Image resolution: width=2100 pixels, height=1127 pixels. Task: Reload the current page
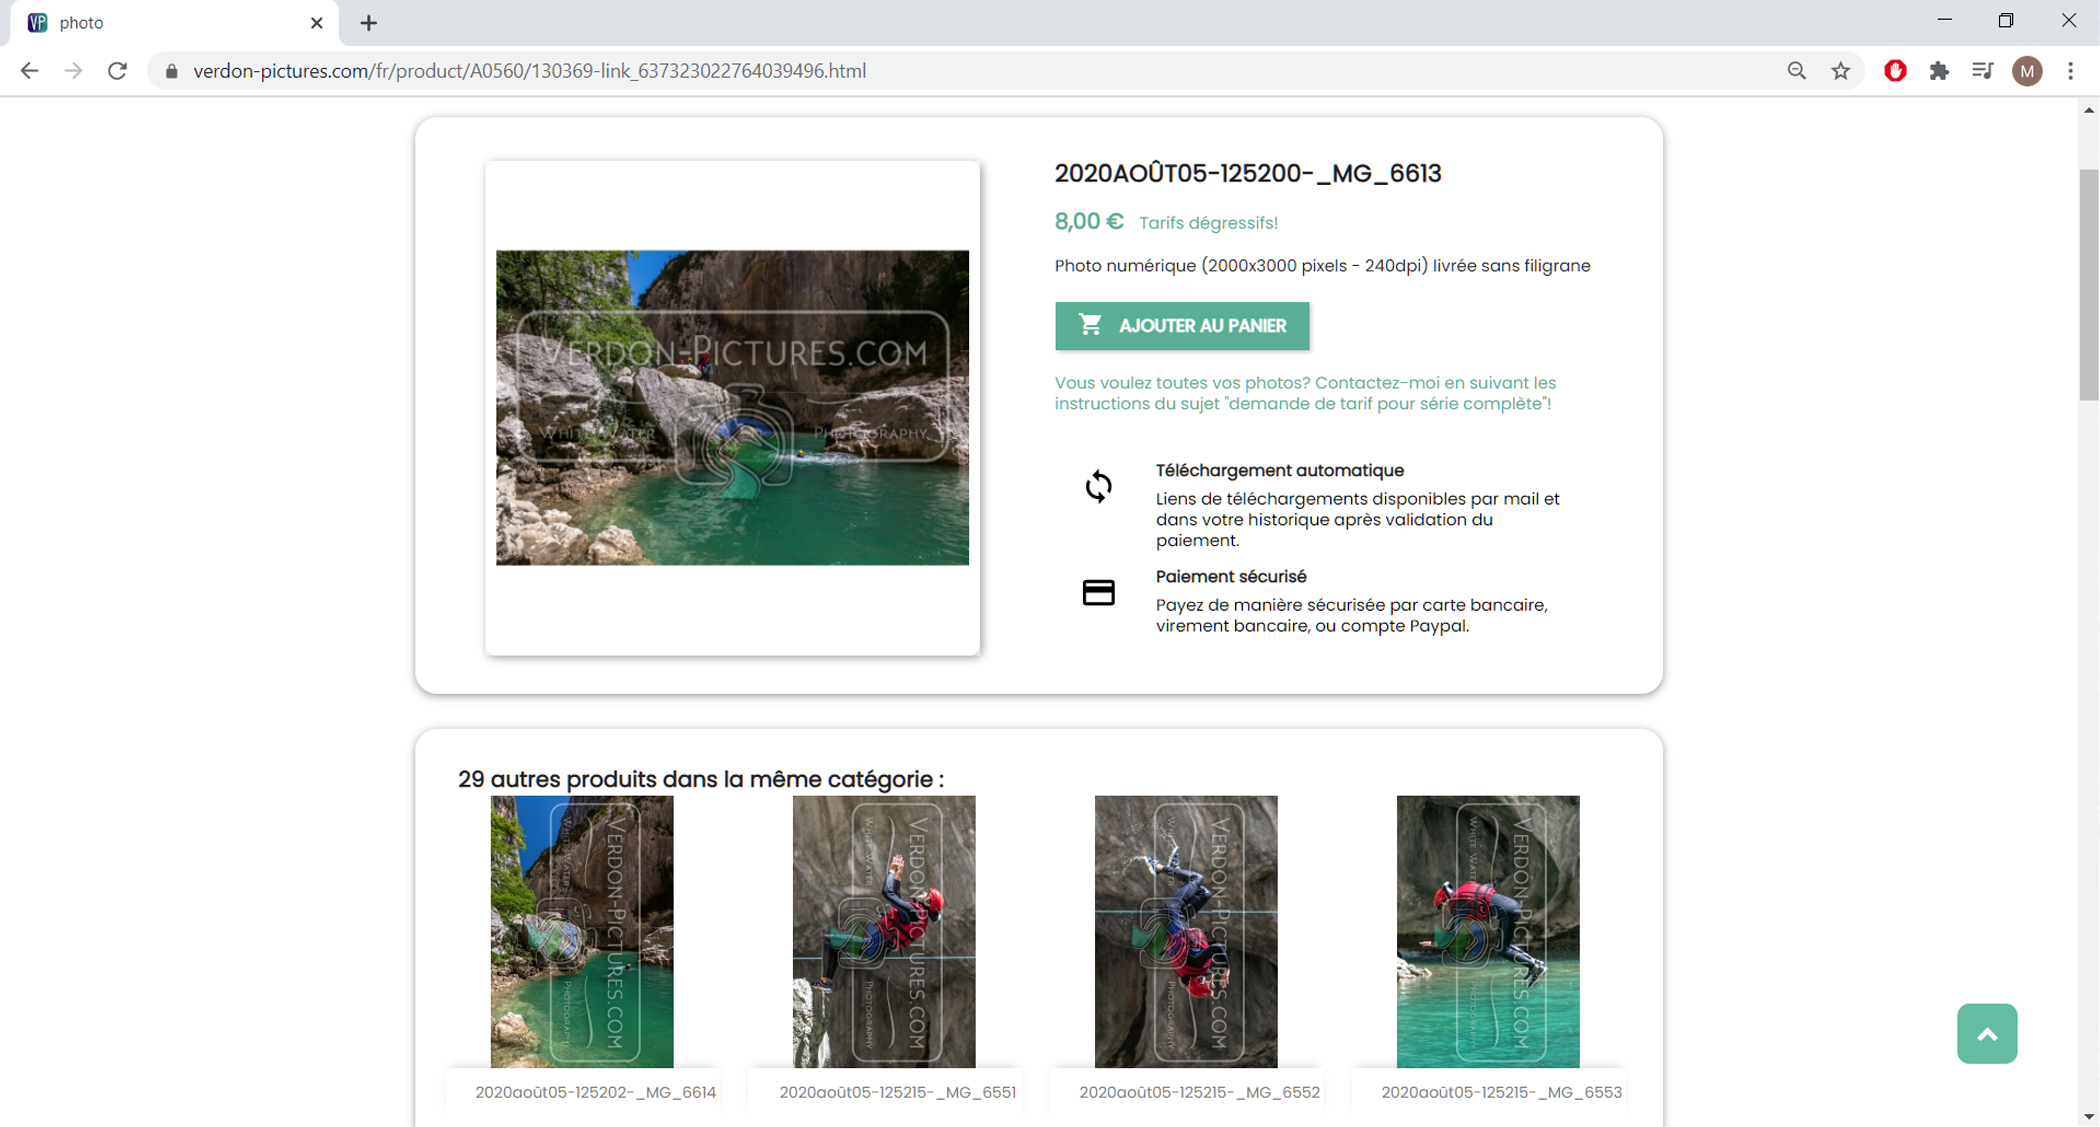pos(117,71)
